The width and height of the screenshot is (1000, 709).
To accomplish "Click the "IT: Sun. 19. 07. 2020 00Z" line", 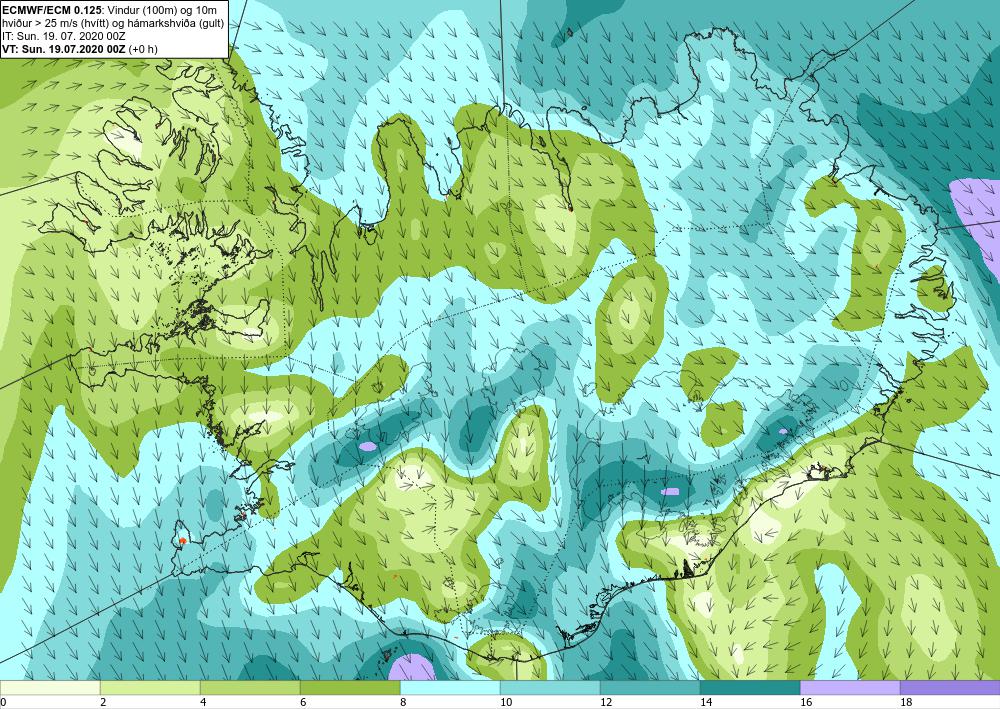I will click(64, 36).
